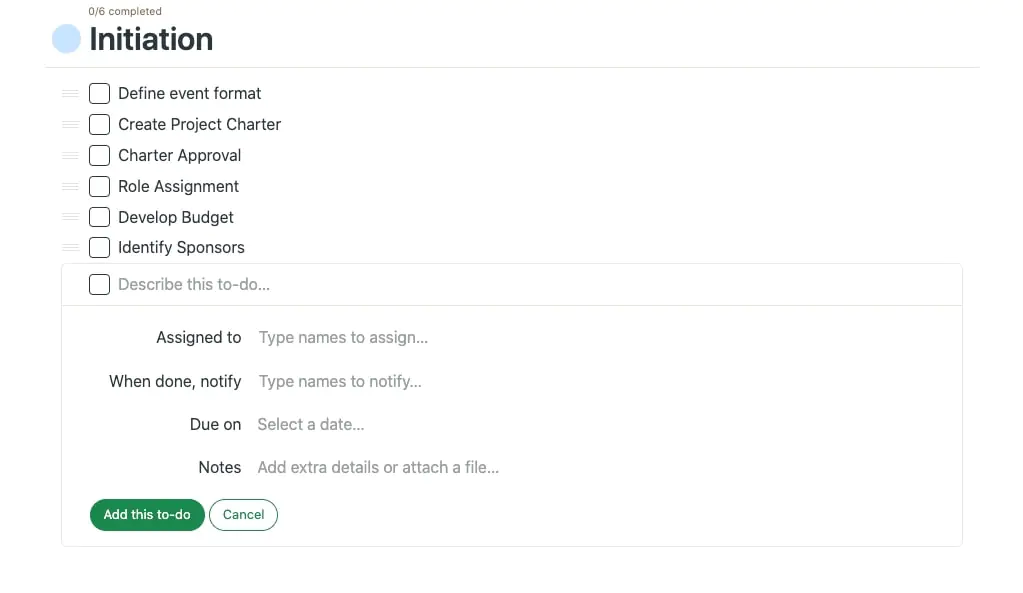Cancel the new to-do entry

click(243, 514)
